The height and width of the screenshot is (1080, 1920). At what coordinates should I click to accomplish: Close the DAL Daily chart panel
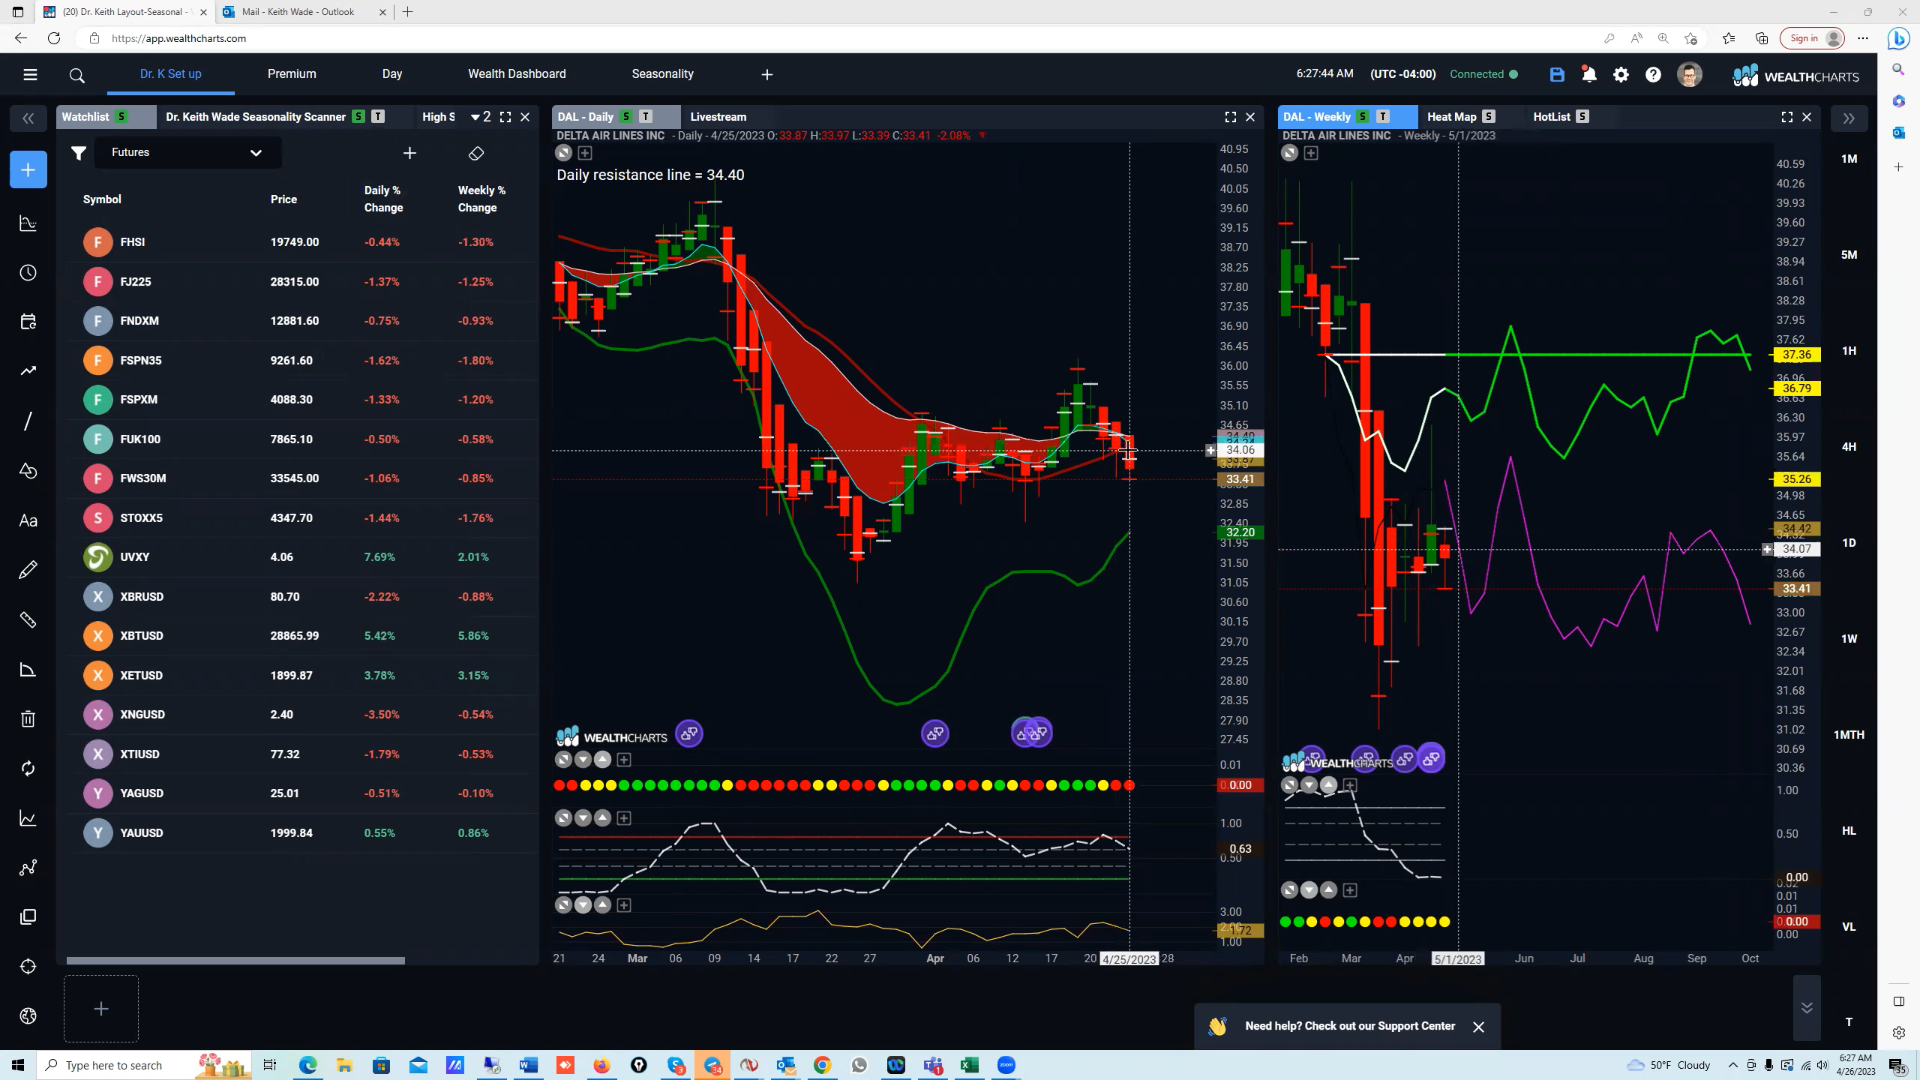click(1250, 117)
